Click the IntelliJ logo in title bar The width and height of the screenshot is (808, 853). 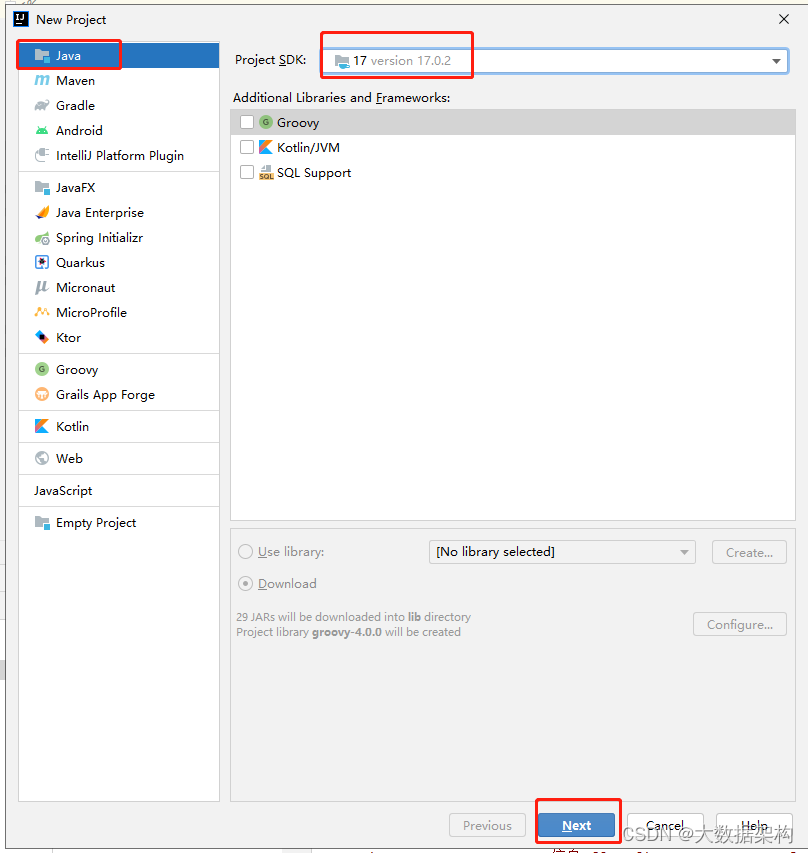[21, 20]
